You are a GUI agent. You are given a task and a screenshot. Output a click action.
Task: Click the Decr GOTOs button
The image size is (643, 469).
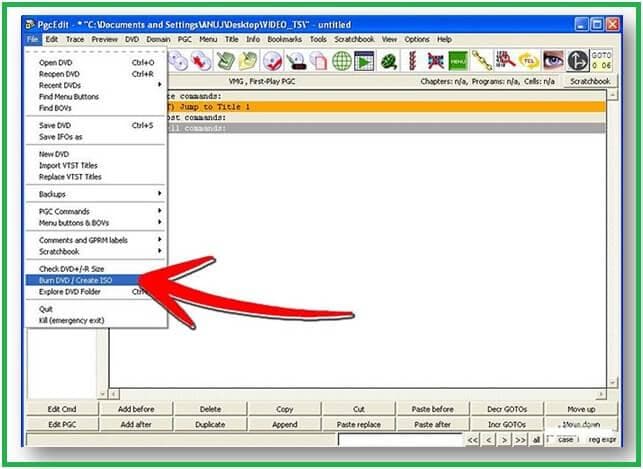pos(507,409)
